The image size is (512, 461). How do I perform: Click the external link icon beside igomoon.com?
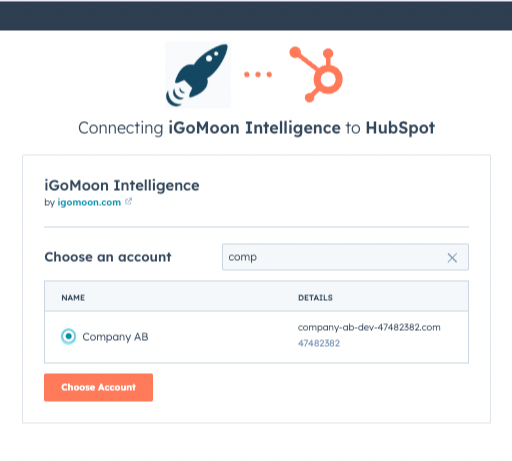click(x=128, y=201)
